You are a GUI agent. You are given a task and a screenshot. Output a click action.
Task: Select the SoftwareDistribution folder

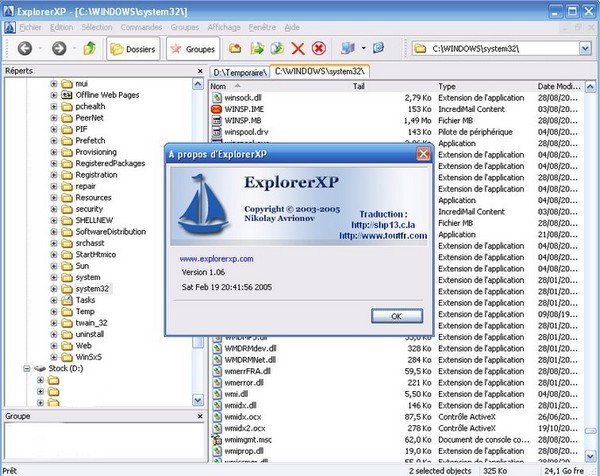coord(111,231)
